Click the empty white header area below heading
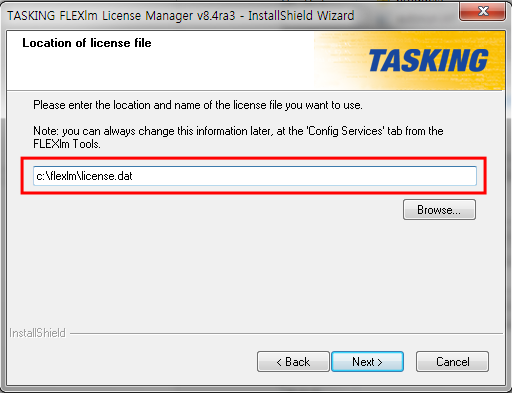 tap(160, 70)
